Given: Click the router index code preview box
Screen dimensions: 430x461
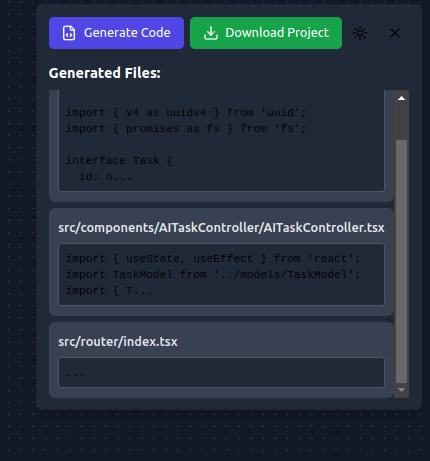Looking at the screenshot, I should coord(221,373).
